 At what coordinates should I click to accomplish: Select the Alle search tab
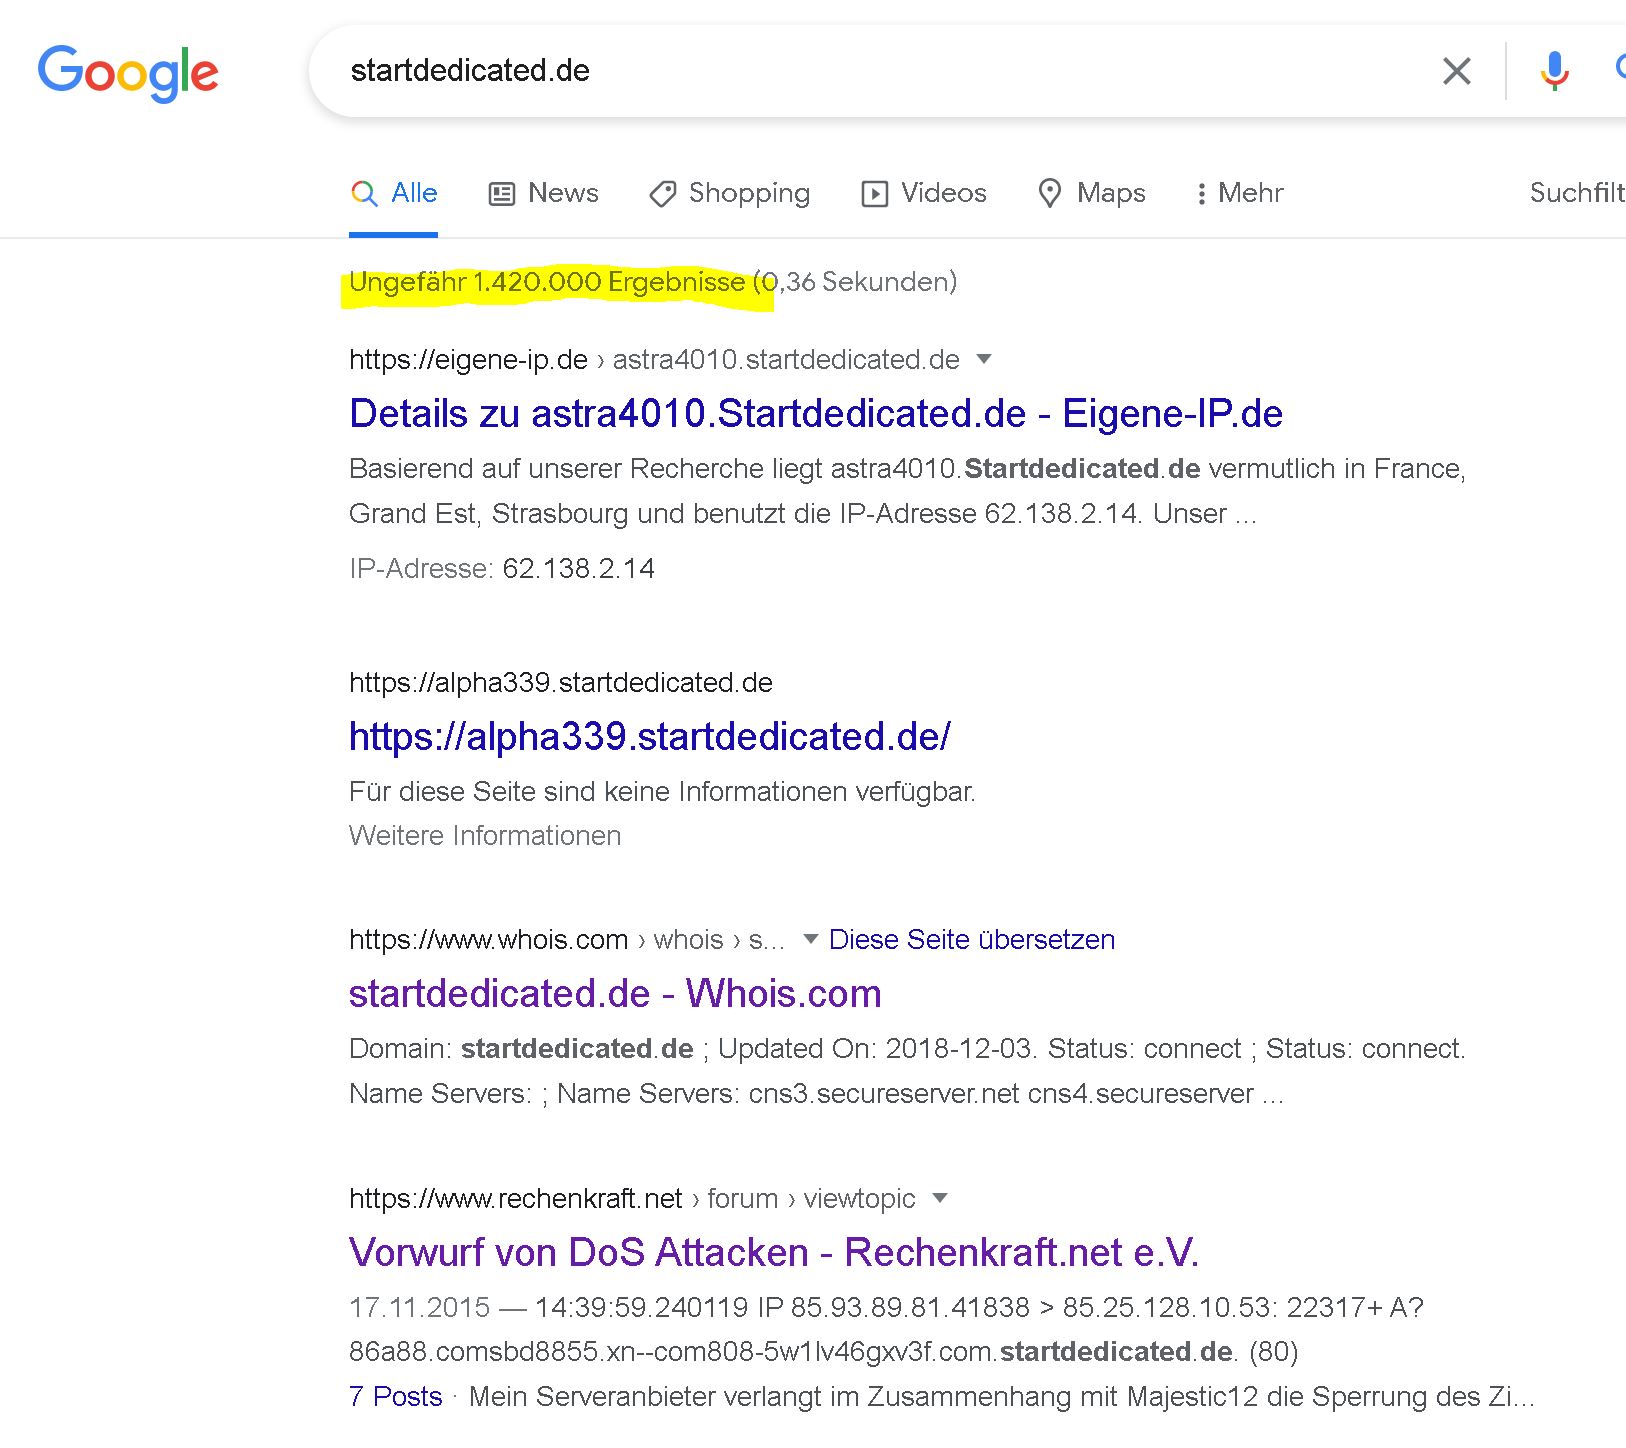tap(394, 193)
